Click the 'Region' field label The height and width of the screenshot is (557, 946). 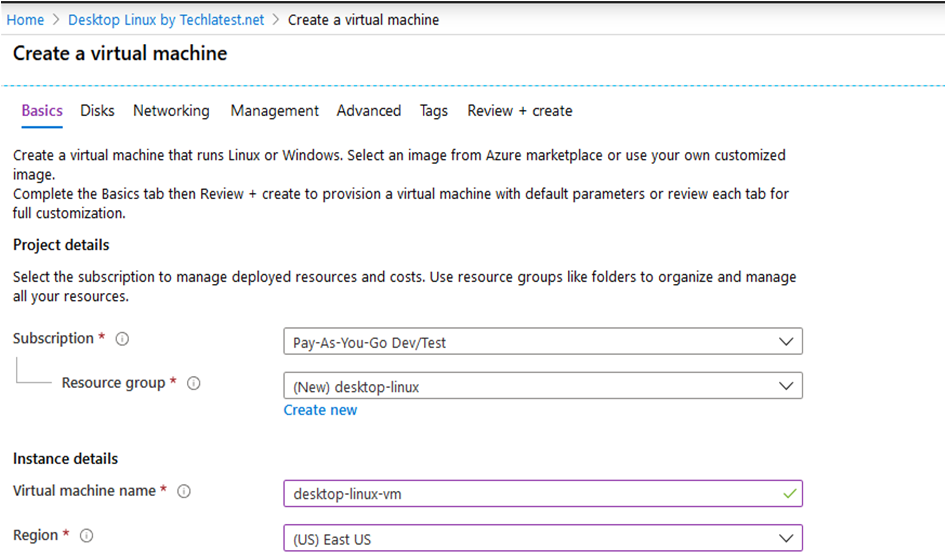tap(36, 535)
